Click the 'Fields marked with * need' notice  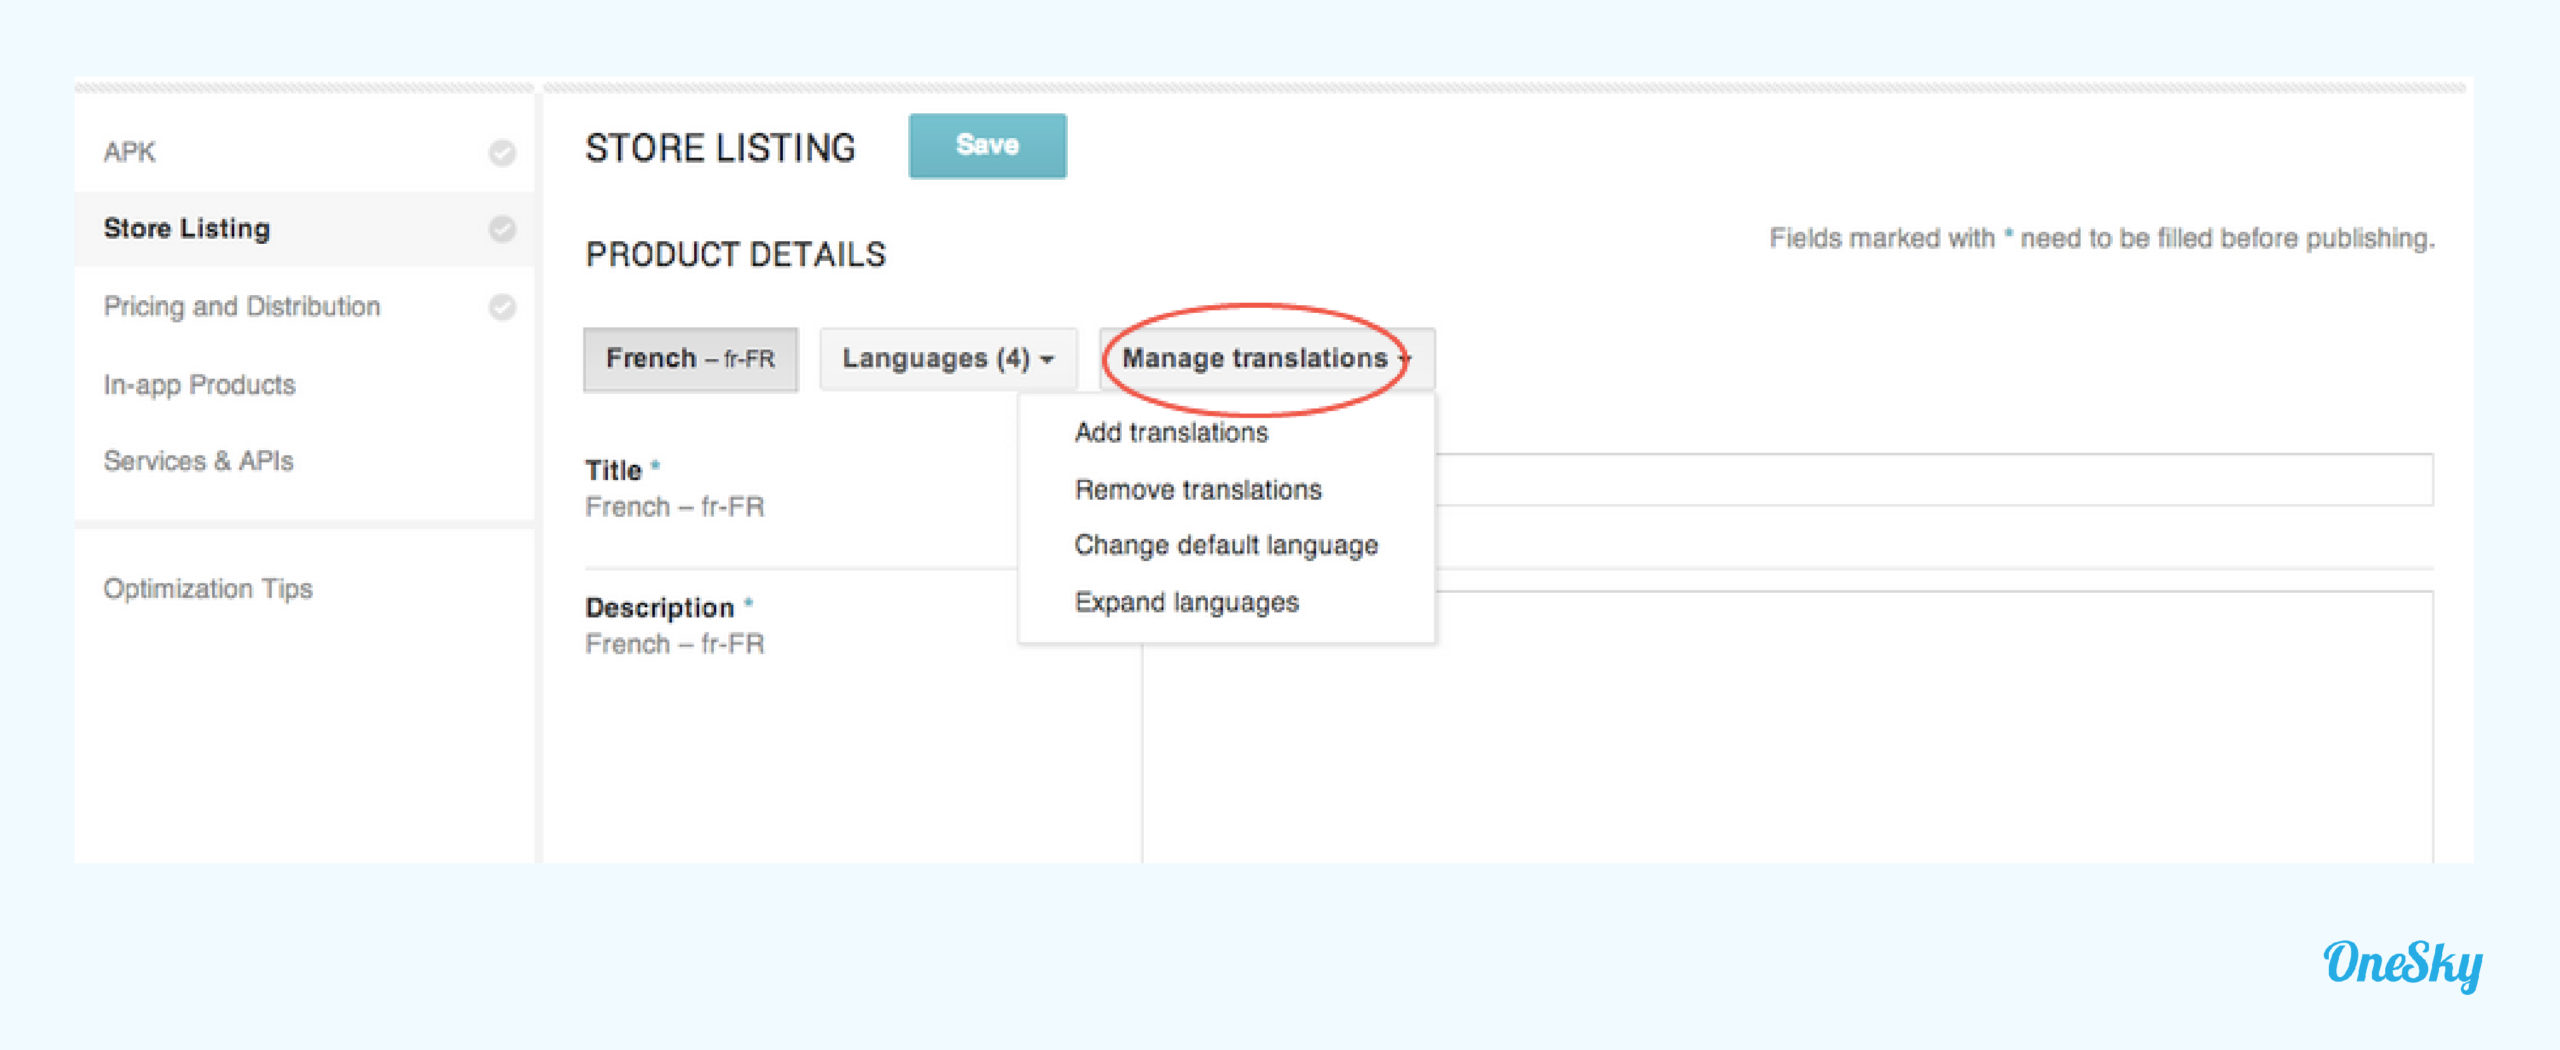click(2102, 239)
